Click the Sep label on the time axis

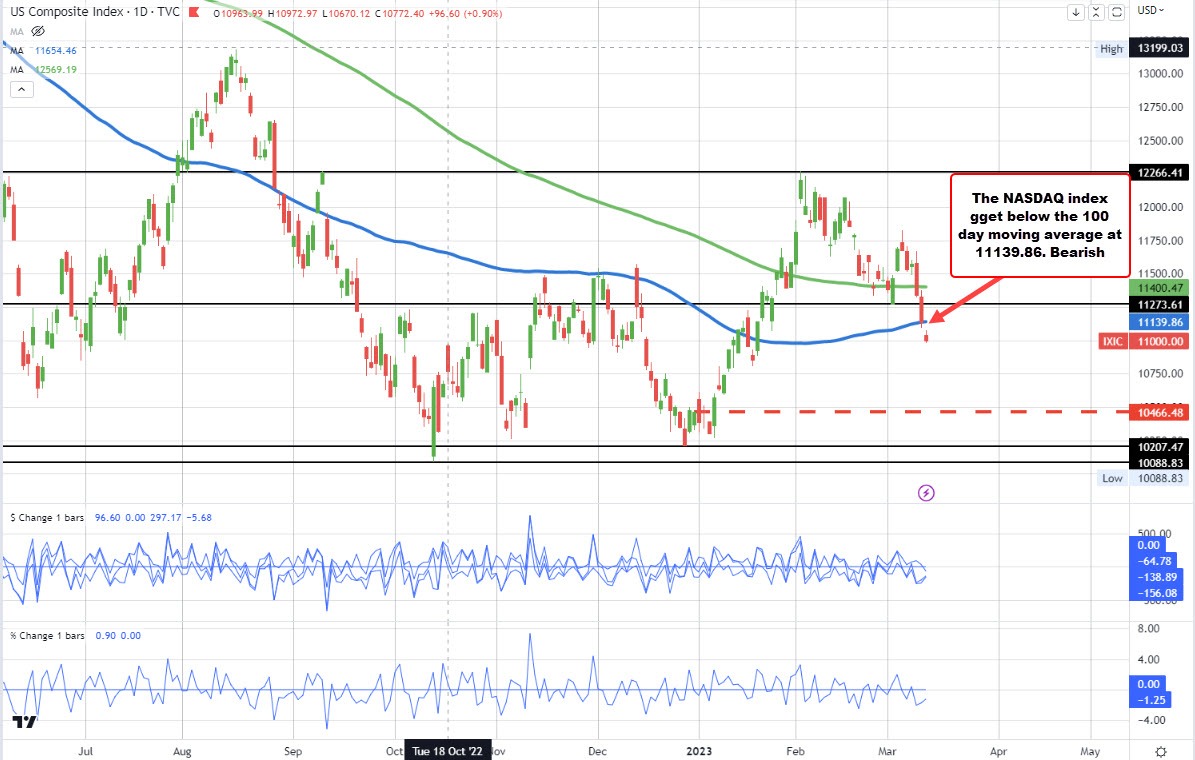click(293, 752)
